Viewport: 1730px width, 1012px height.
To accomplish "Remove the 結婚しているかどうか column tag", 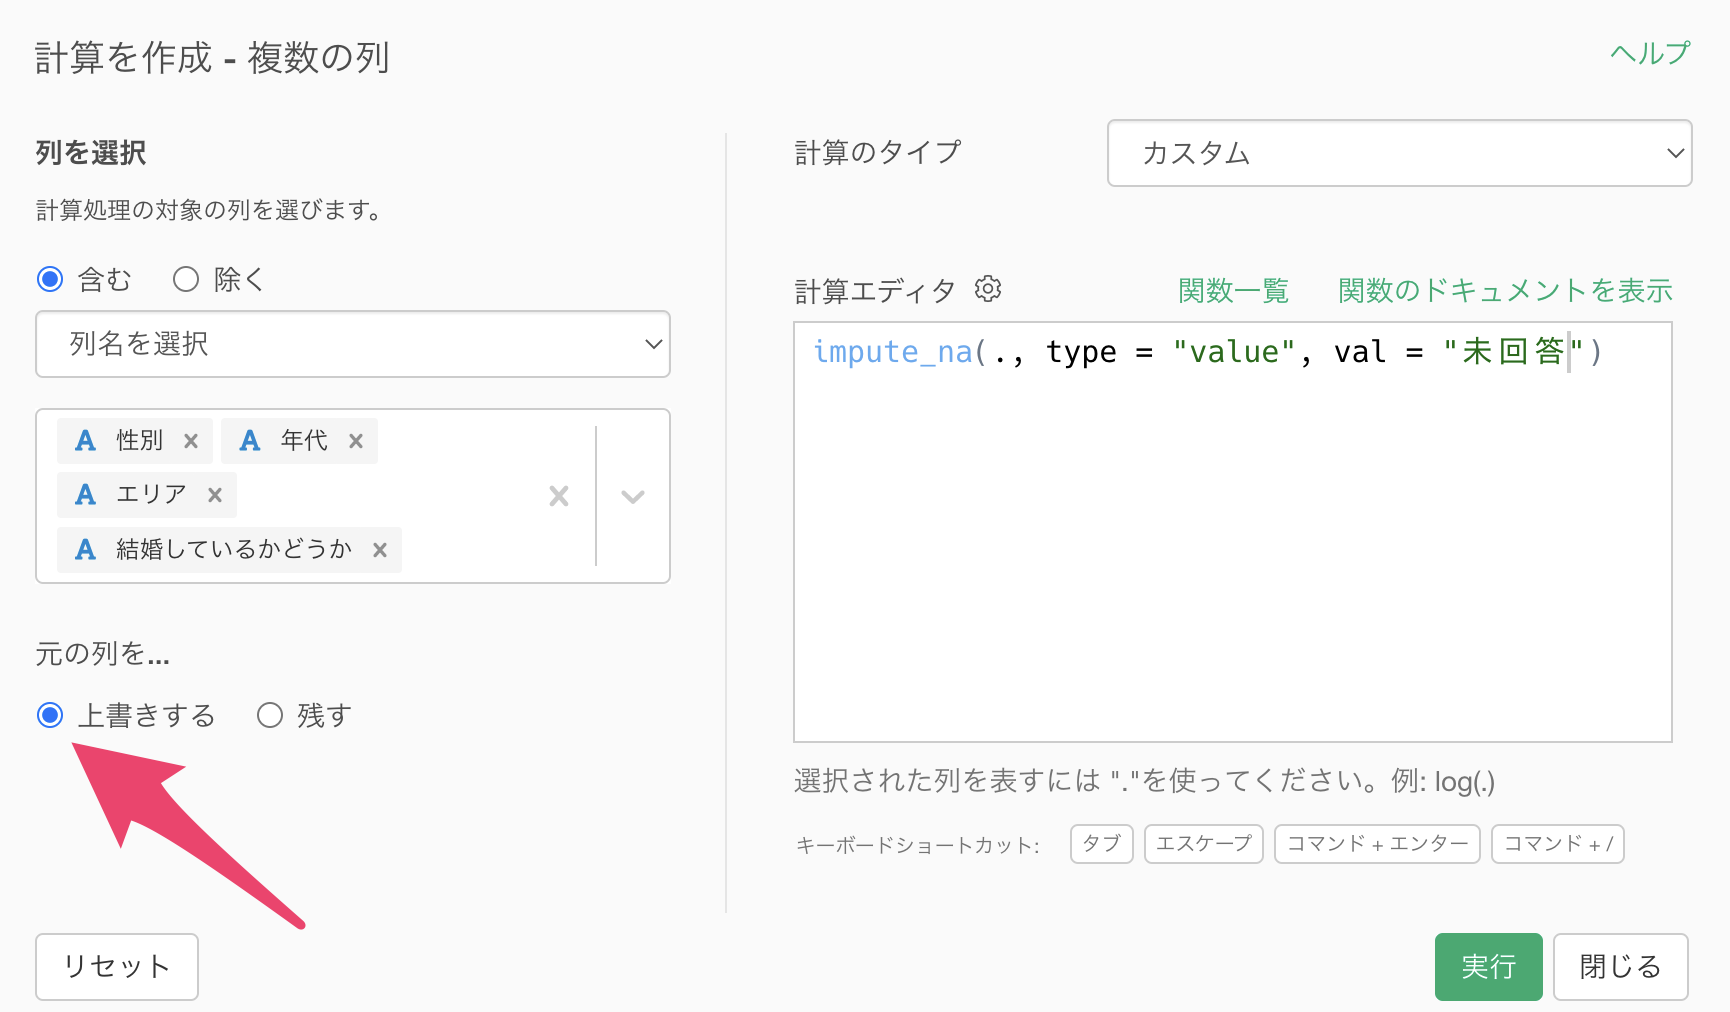I will [380, 550].
